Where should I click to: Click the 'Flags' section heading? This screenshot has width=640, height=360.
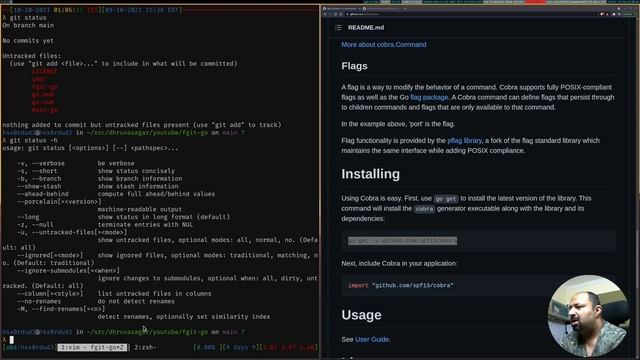pos(354,66)
